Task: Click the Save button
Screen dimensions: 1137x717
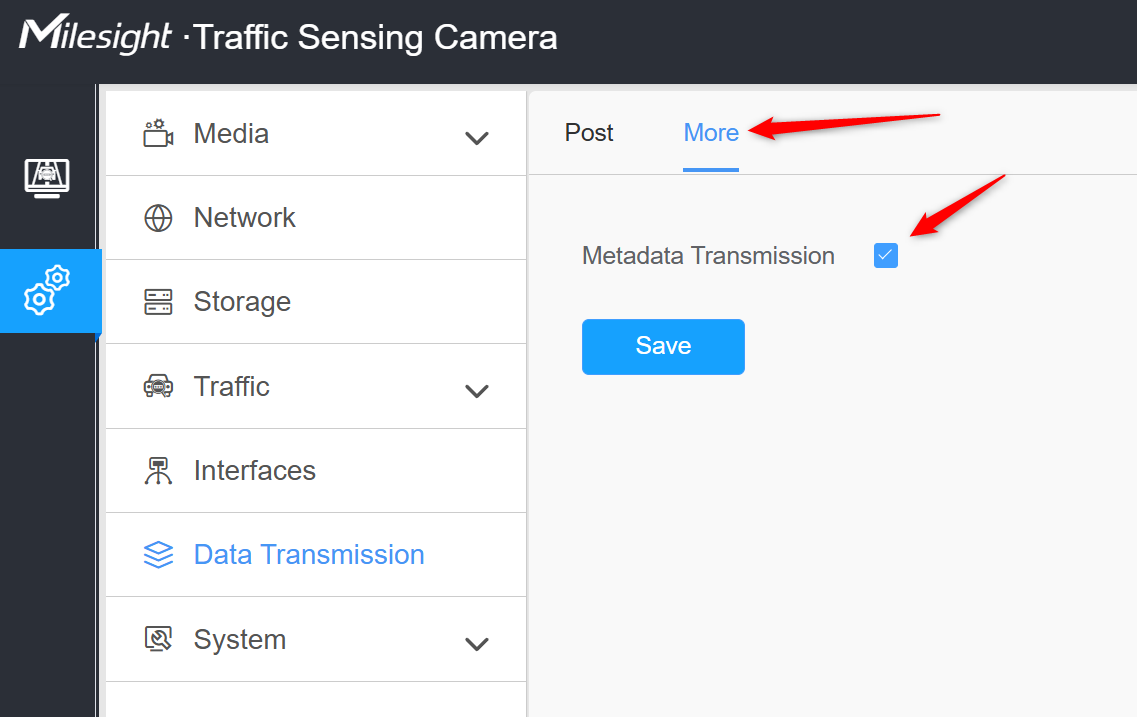Action: click(663, 347)
